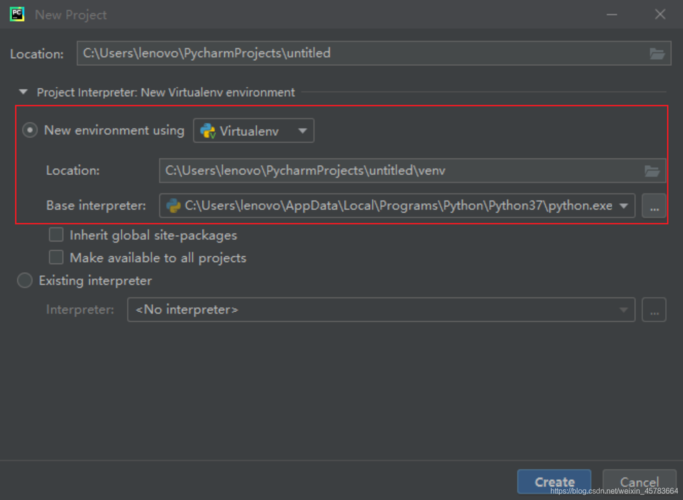Minimize the New Project dialog
The height and width of the screenshot is (500, 683).
point(612,14)
